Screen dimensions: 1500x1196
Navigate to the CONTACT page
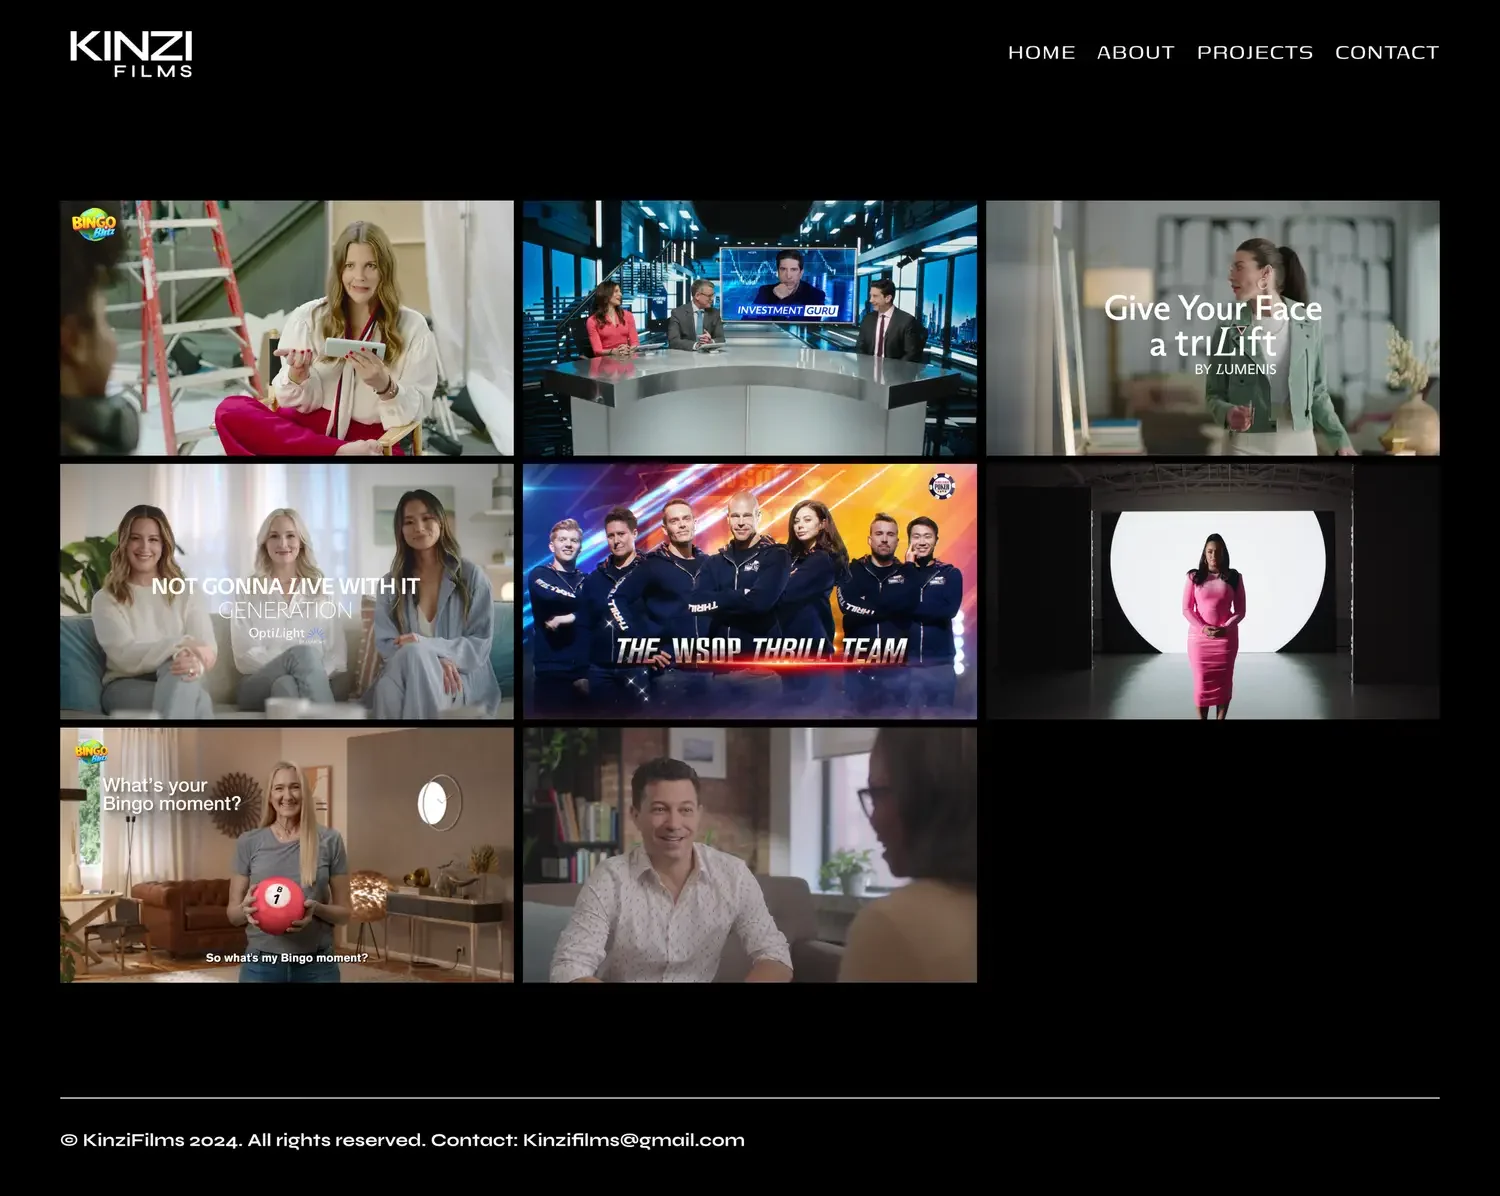1386,52
